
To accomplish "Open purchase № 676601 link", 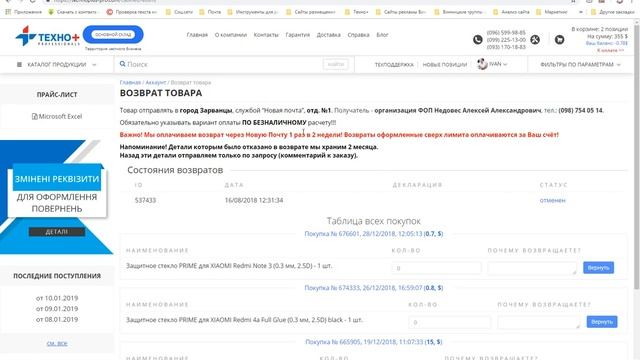I will point(373,234).
